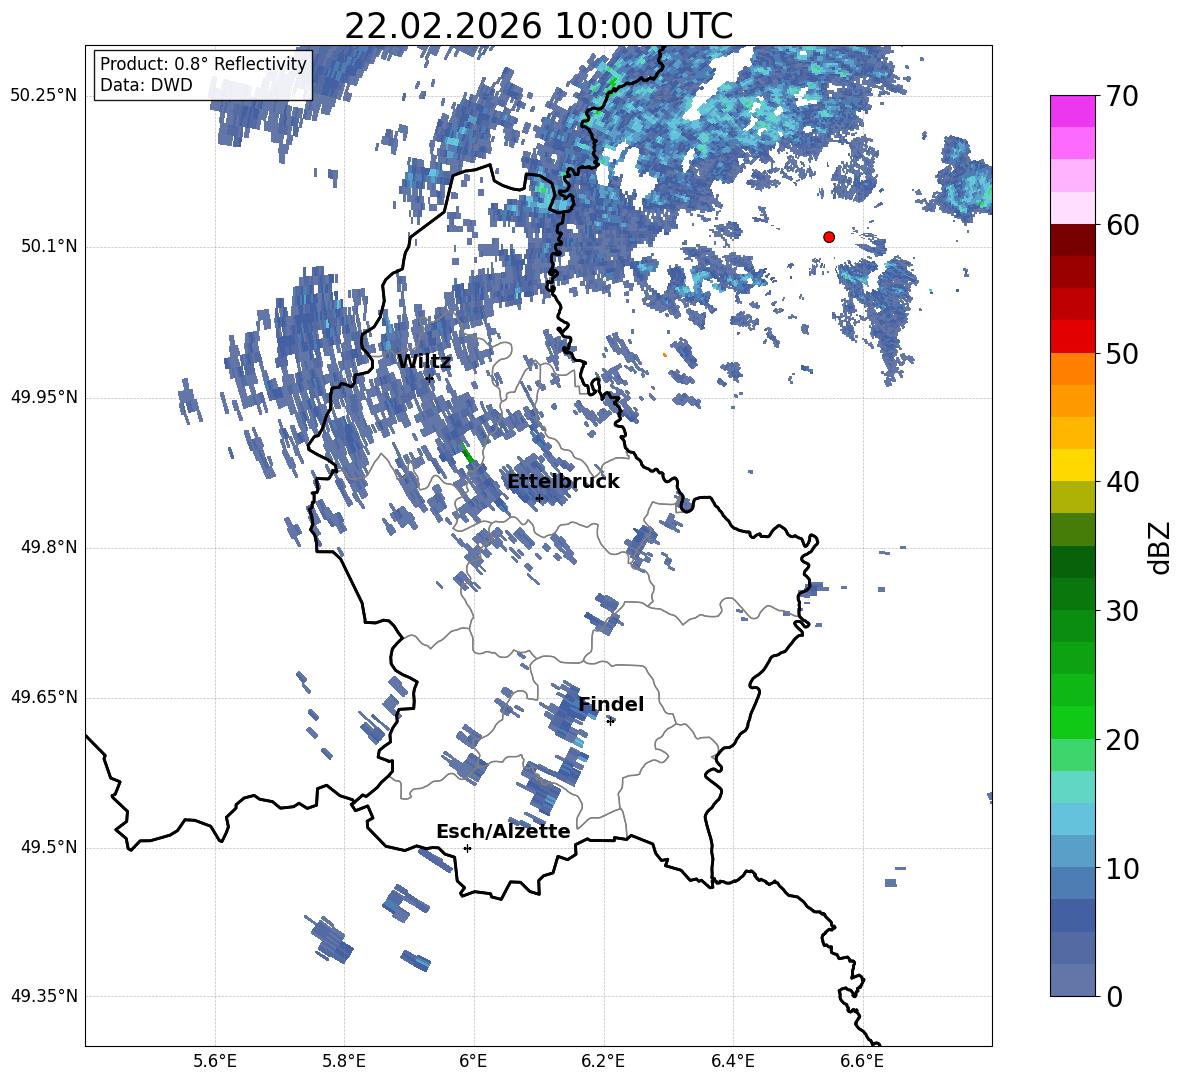Click the 50 label on colorbar
This screenshot has width=1184, height=1081.
click(x=1122, y=353)
